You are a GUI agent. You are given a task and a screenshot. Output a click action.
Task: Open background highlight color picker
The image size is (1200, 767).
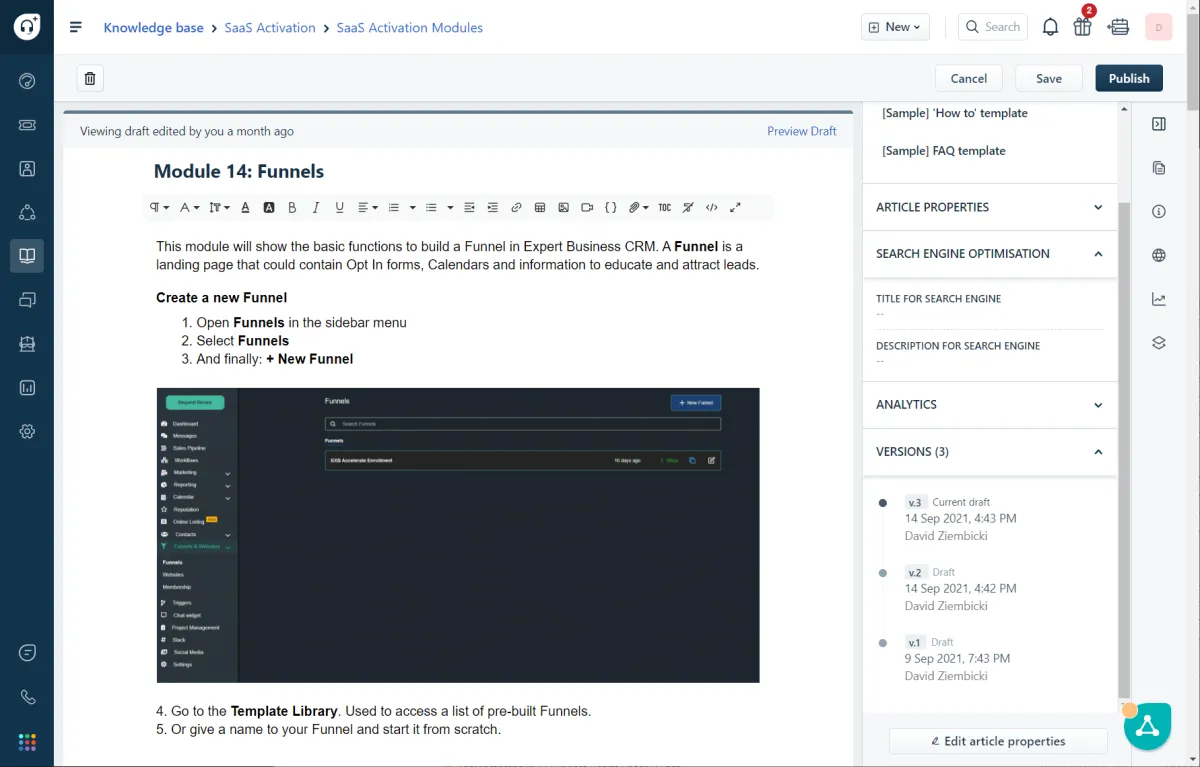coord(269,207)
